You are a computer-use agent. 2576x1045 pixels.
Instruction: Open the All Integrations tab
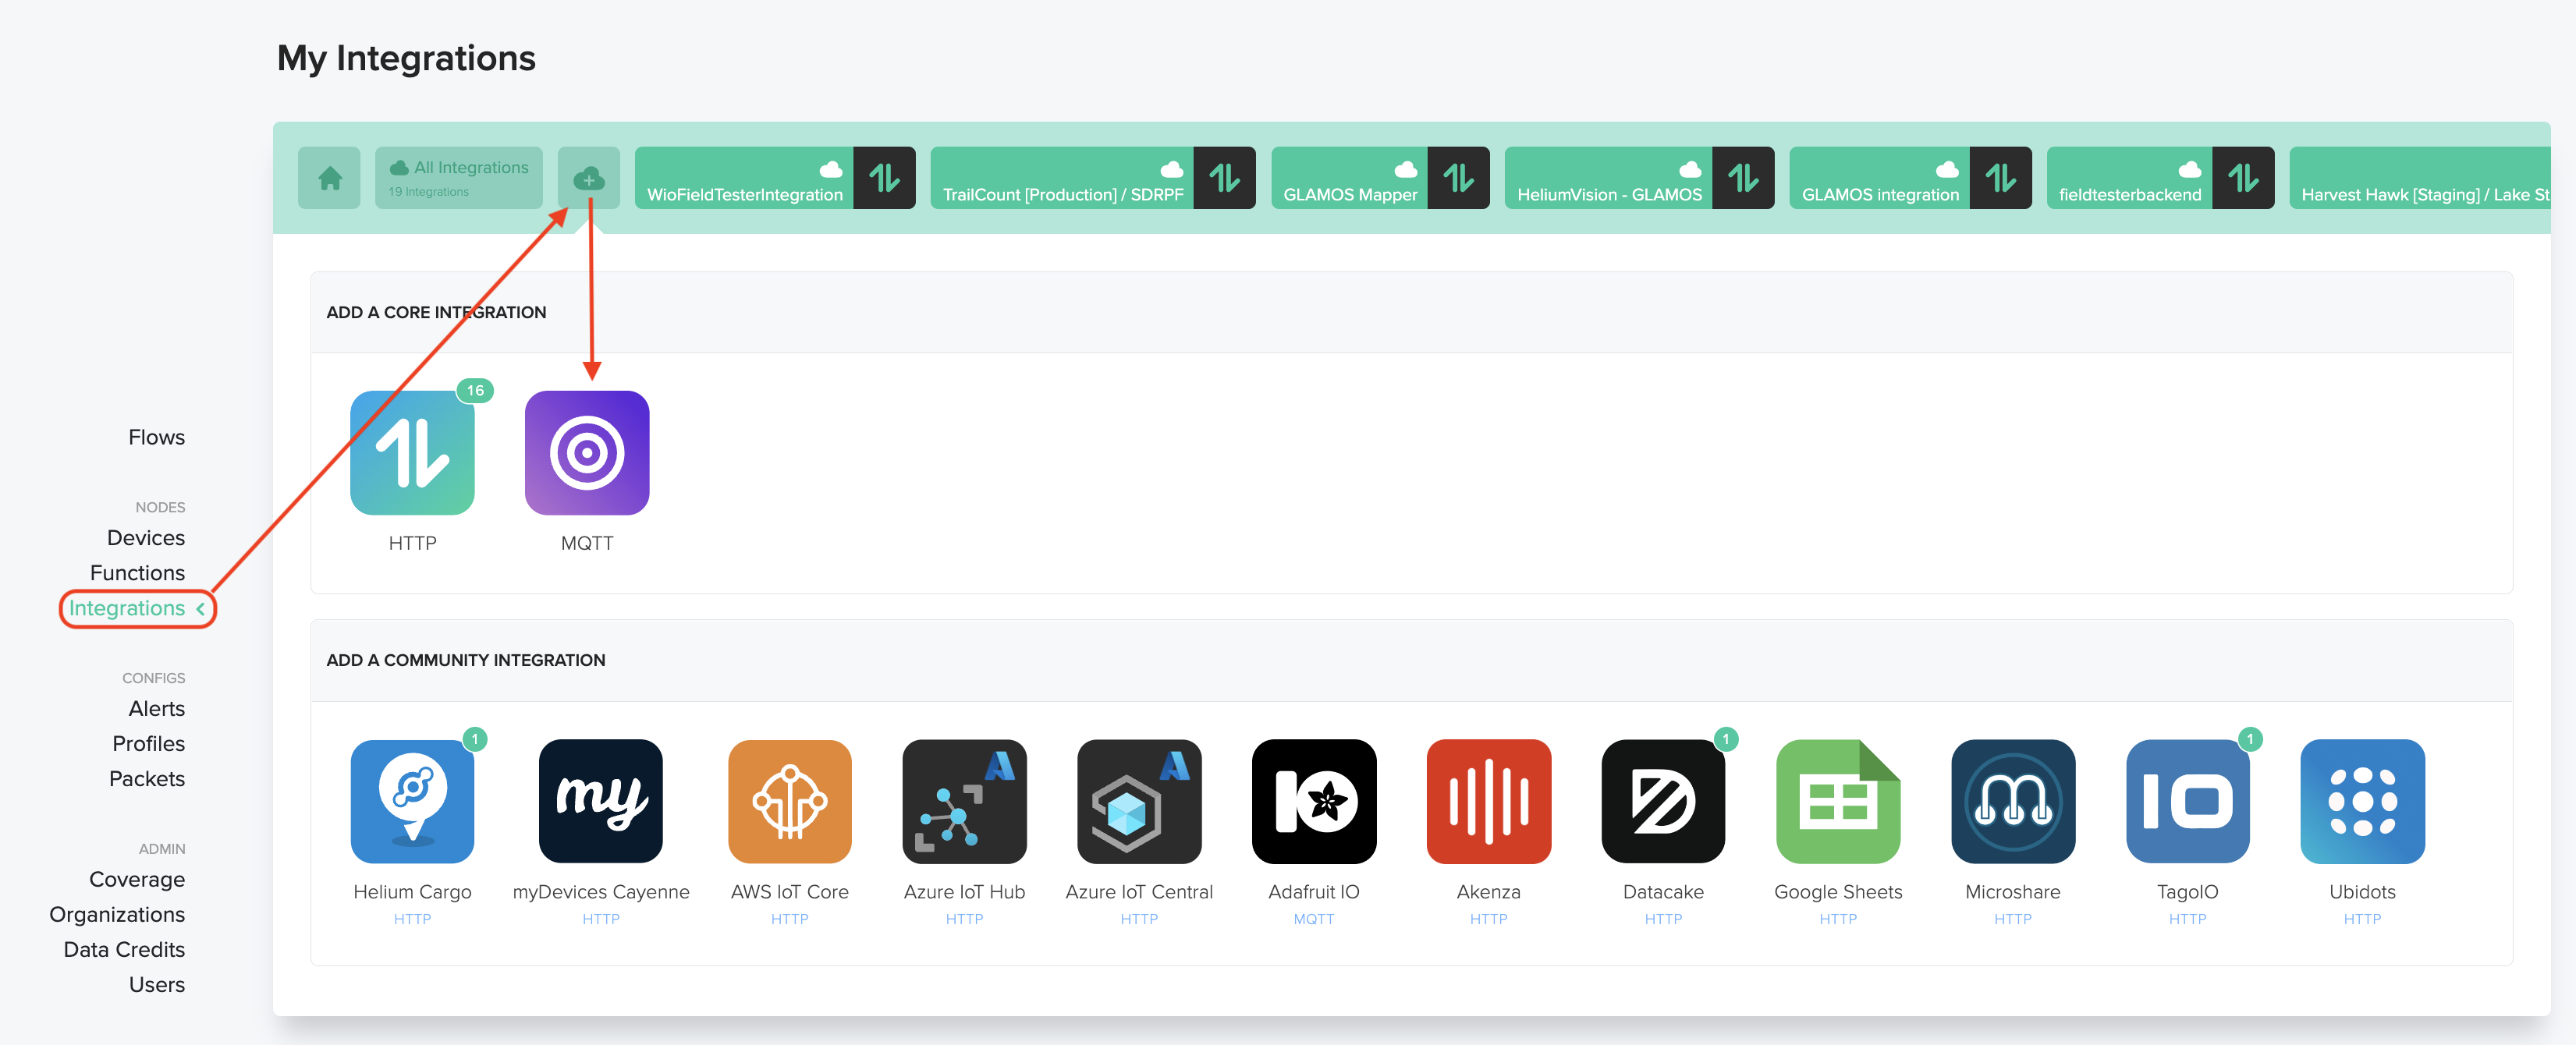point(459,178)
